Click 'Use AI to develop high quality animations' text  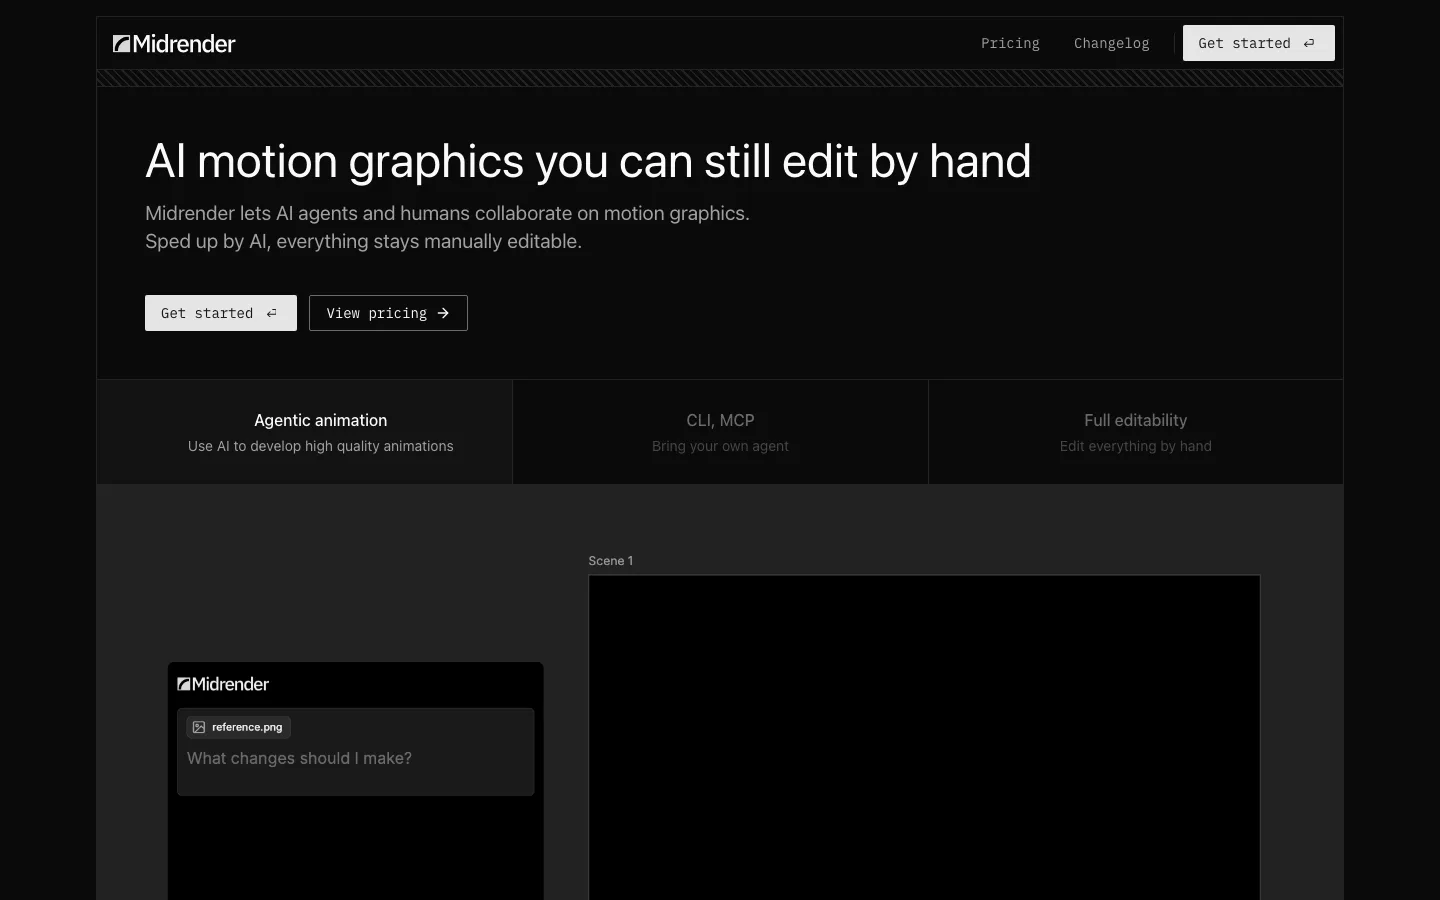click(x=320, y=446)
